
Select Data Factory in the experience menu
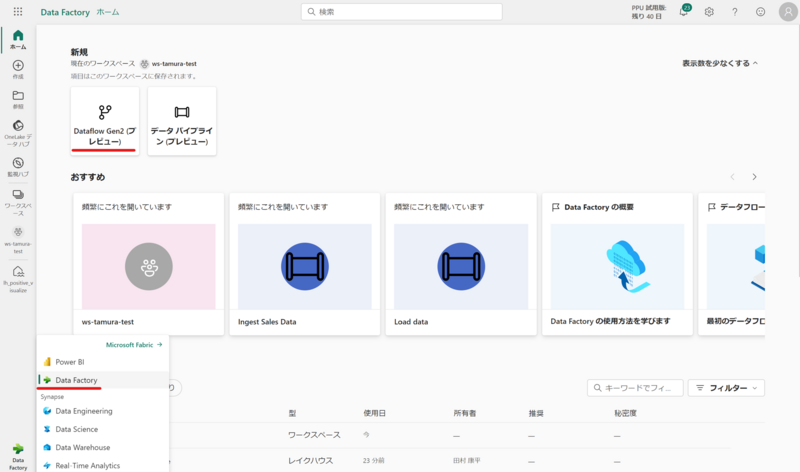(x=103, y=380)
